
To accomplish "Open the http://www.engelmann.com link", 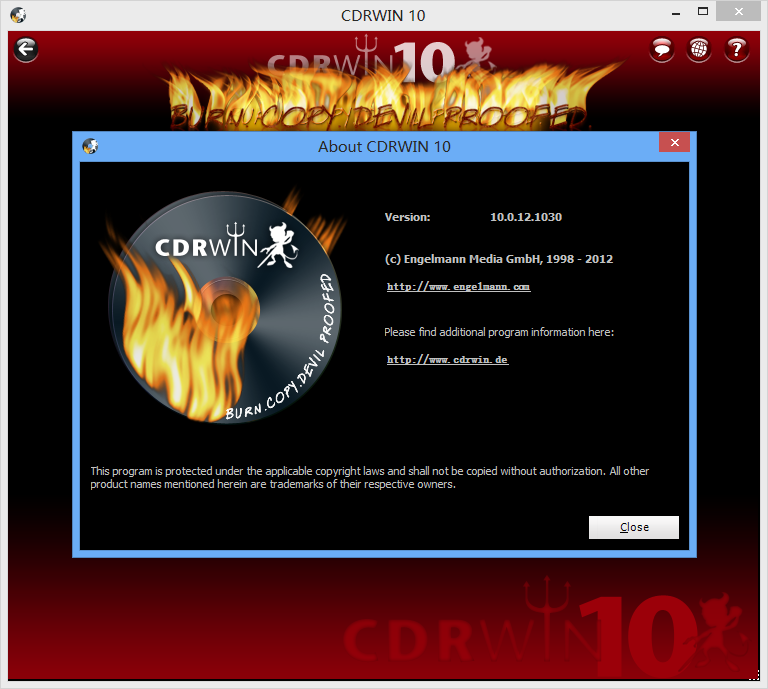I will 458,286.
